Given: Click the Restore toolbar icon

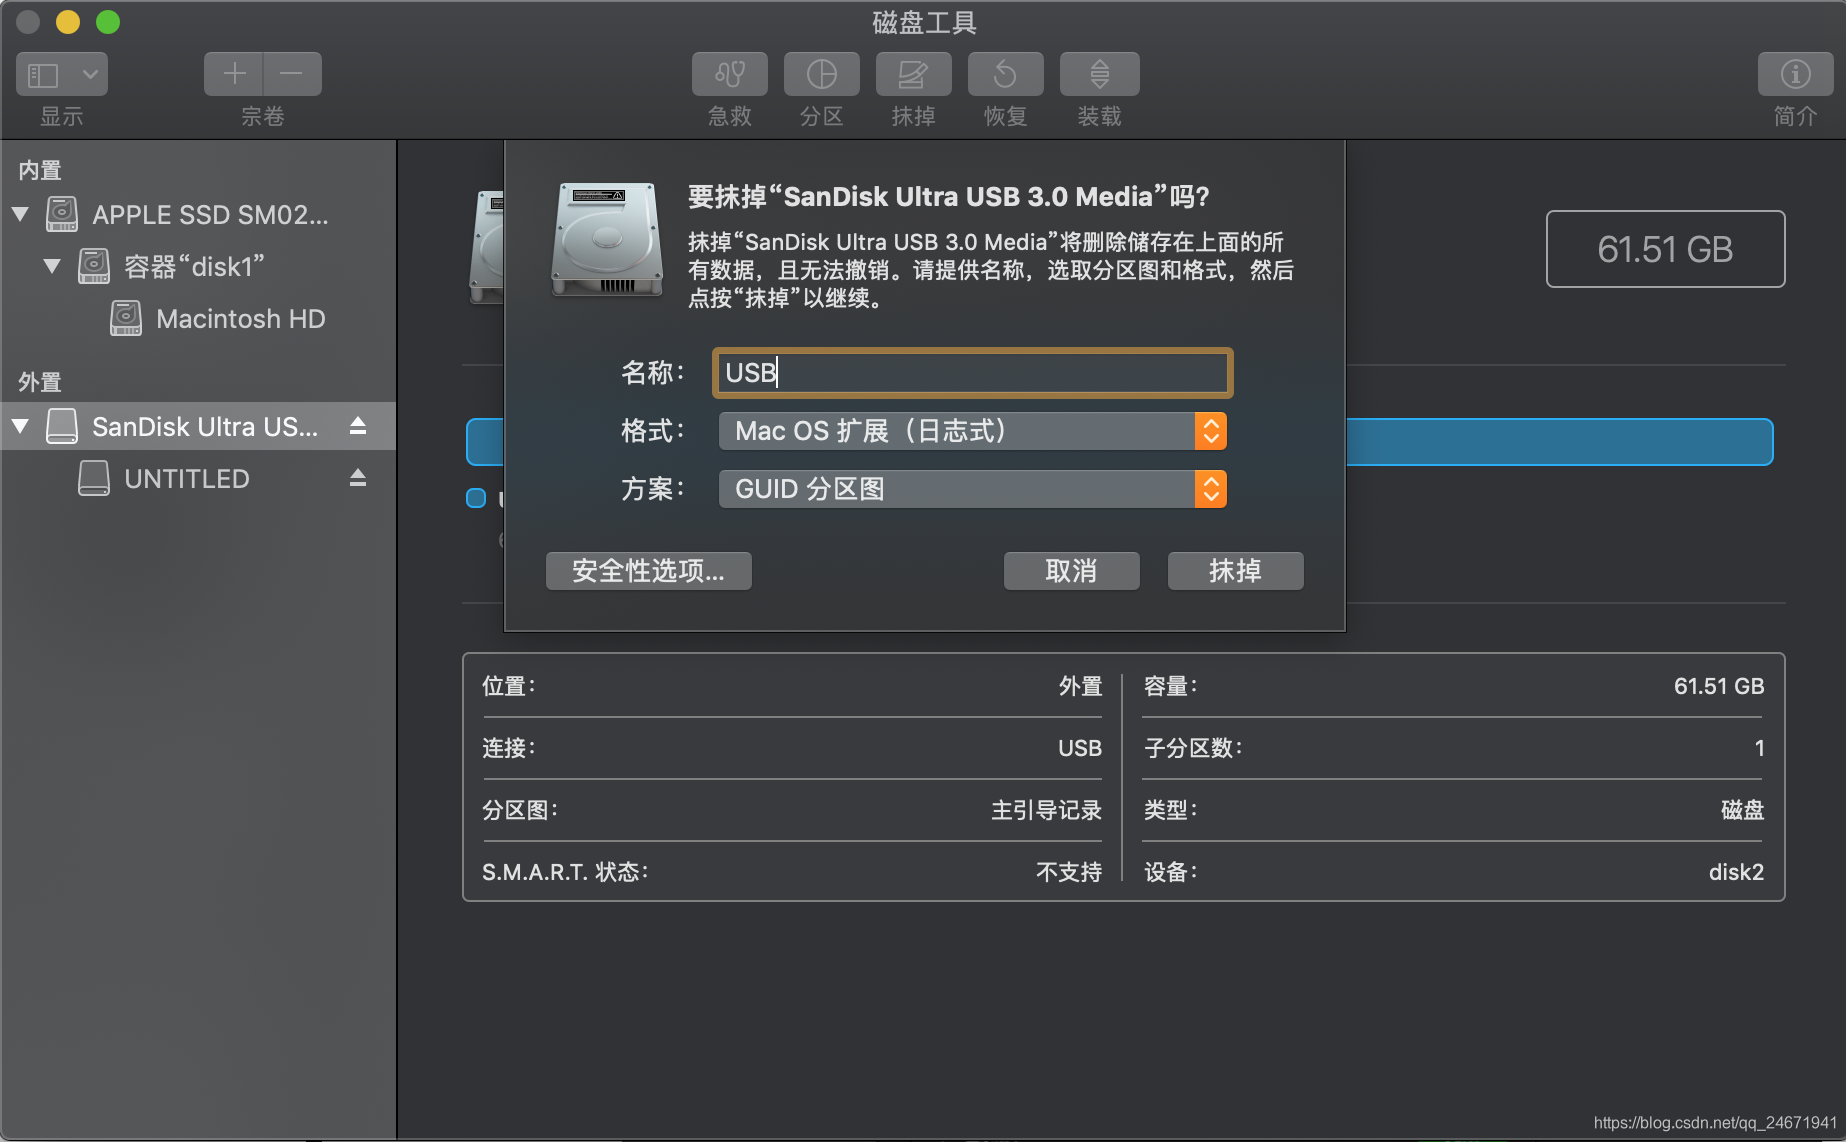Looking at the screenshot, I should point(1006,74).
